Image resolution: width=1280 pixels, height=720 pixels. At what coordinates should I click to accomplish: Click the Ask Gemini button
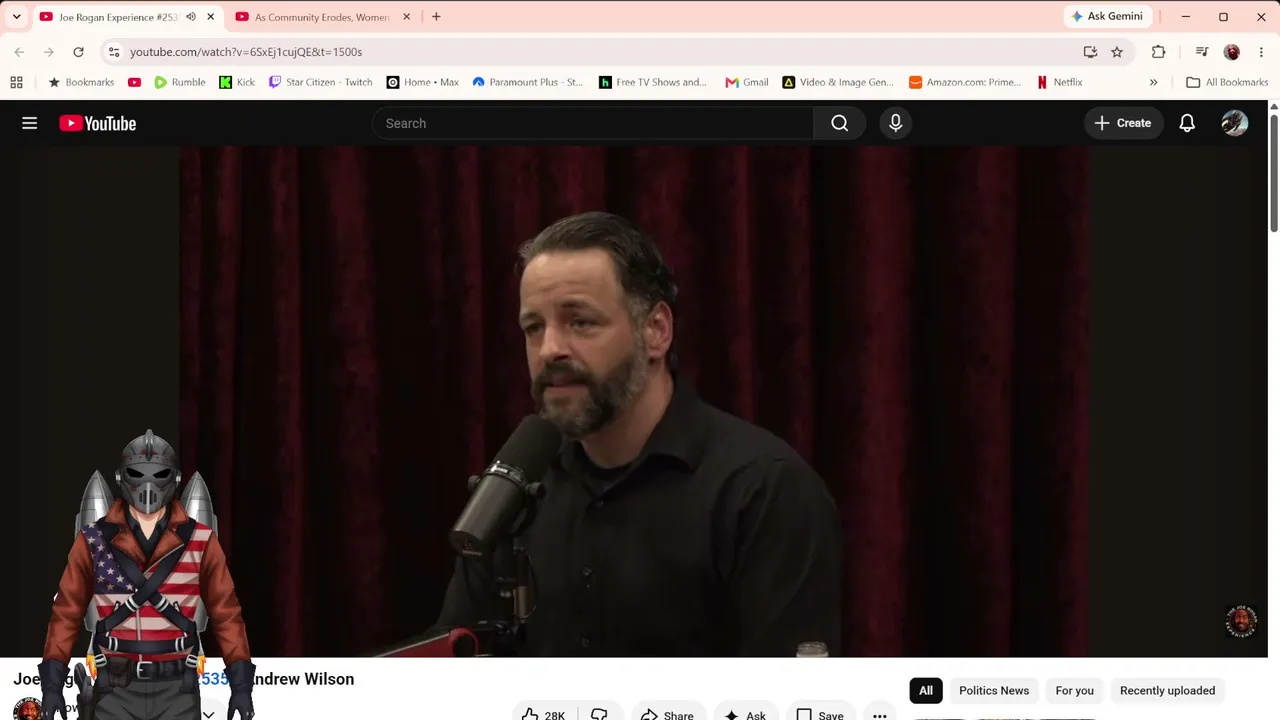pyautogui.click(x=1107, y=17)
